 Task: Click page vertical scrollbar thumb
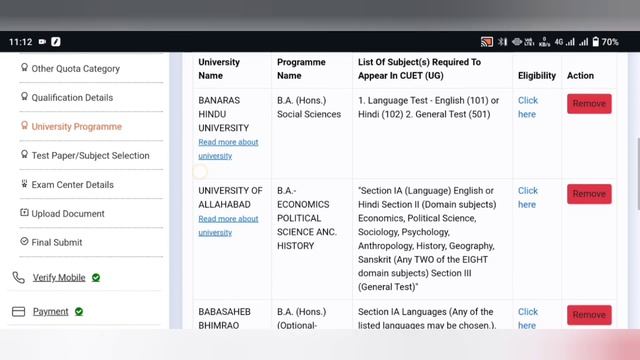pos(638,174)
